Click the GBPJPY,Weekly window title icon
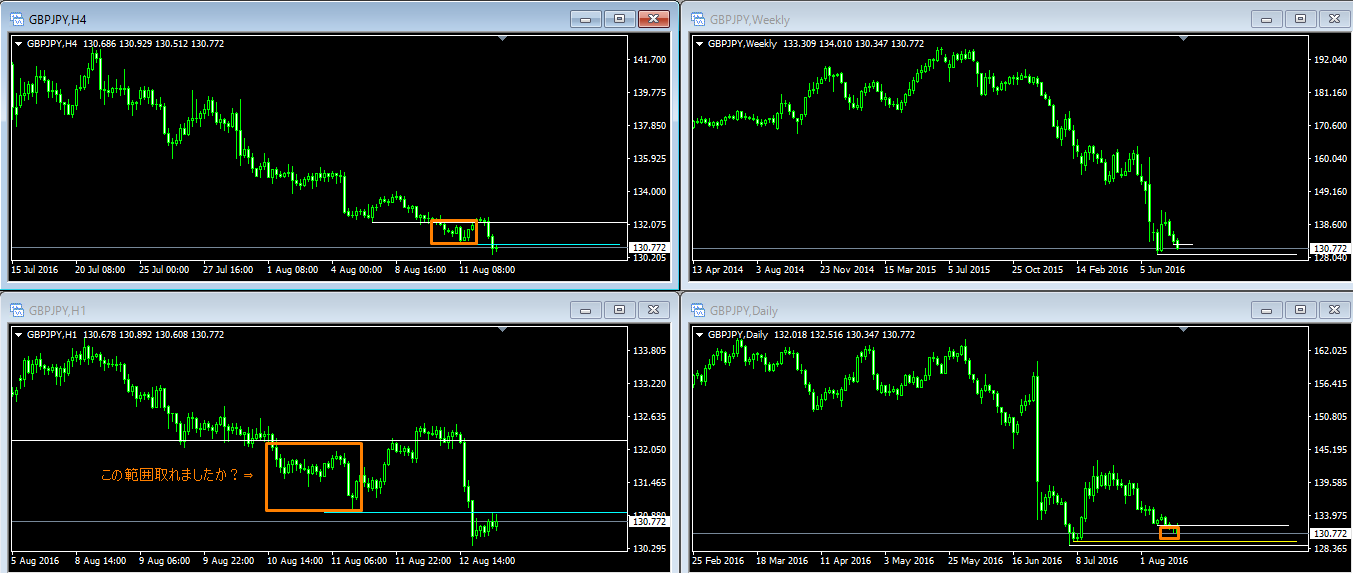This screenshot has width=1353, height=573. 696,18
